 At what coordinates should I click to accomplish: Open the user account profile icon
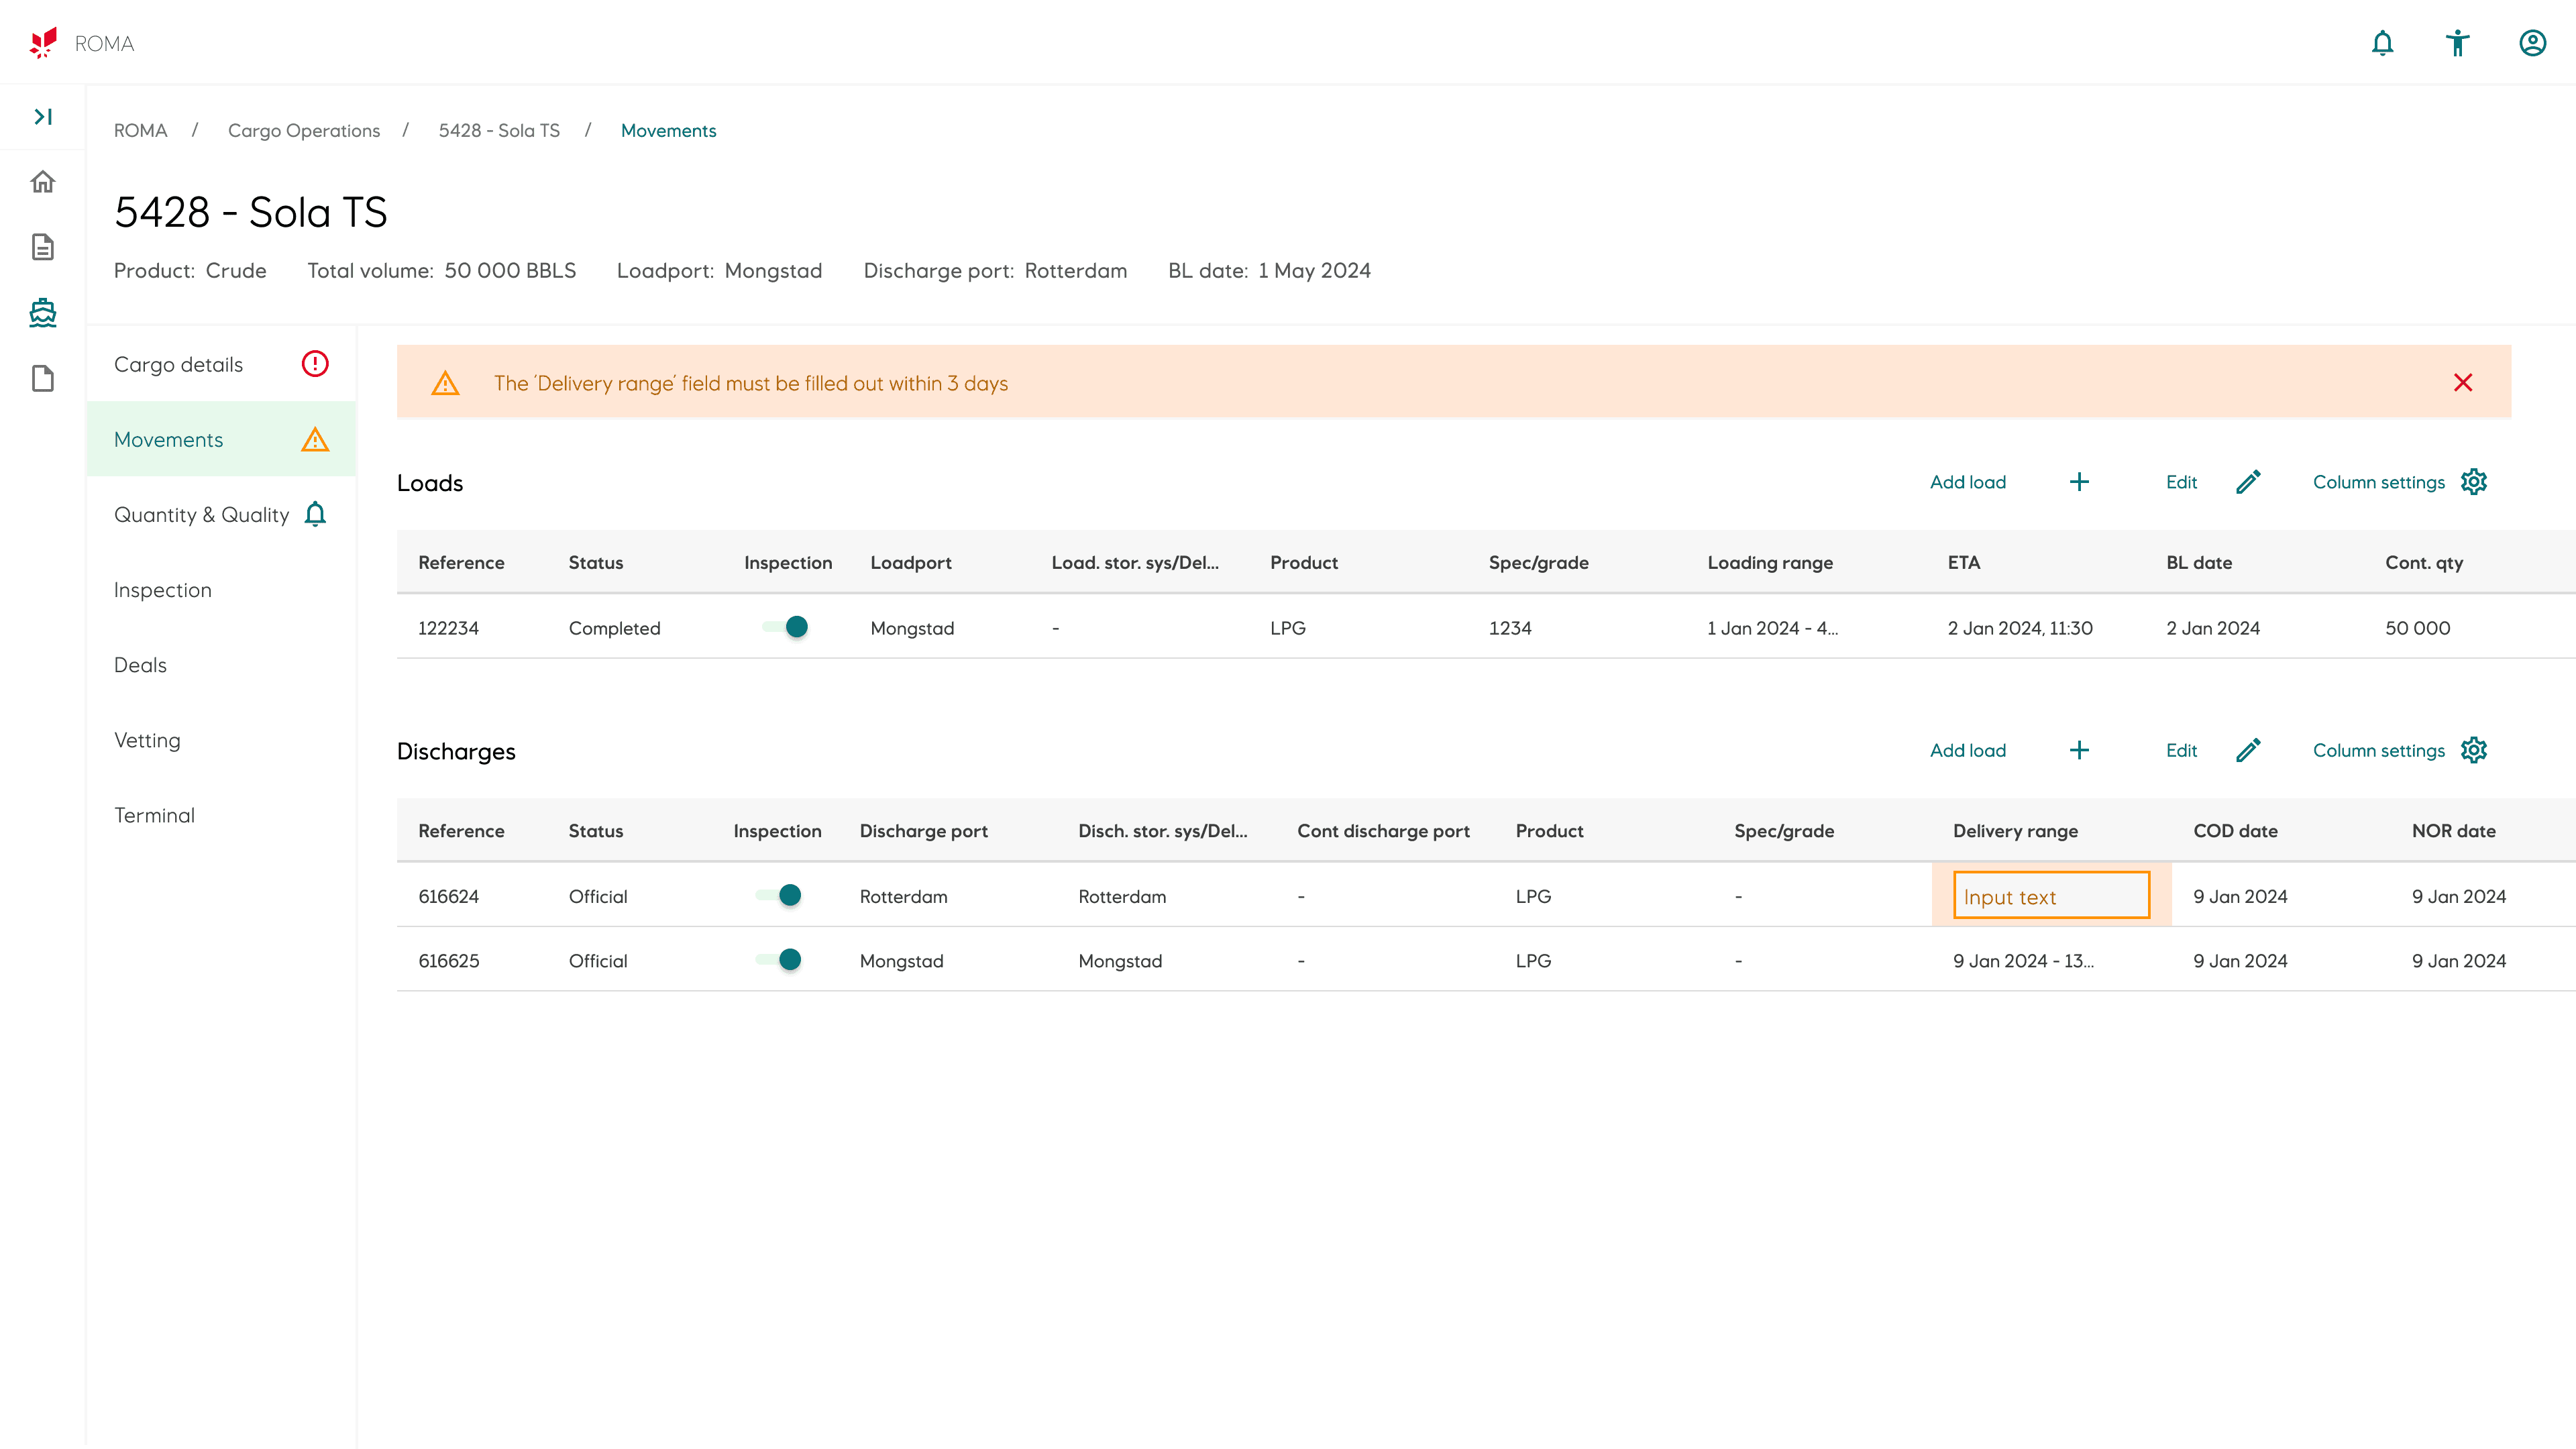[2532, 43]
